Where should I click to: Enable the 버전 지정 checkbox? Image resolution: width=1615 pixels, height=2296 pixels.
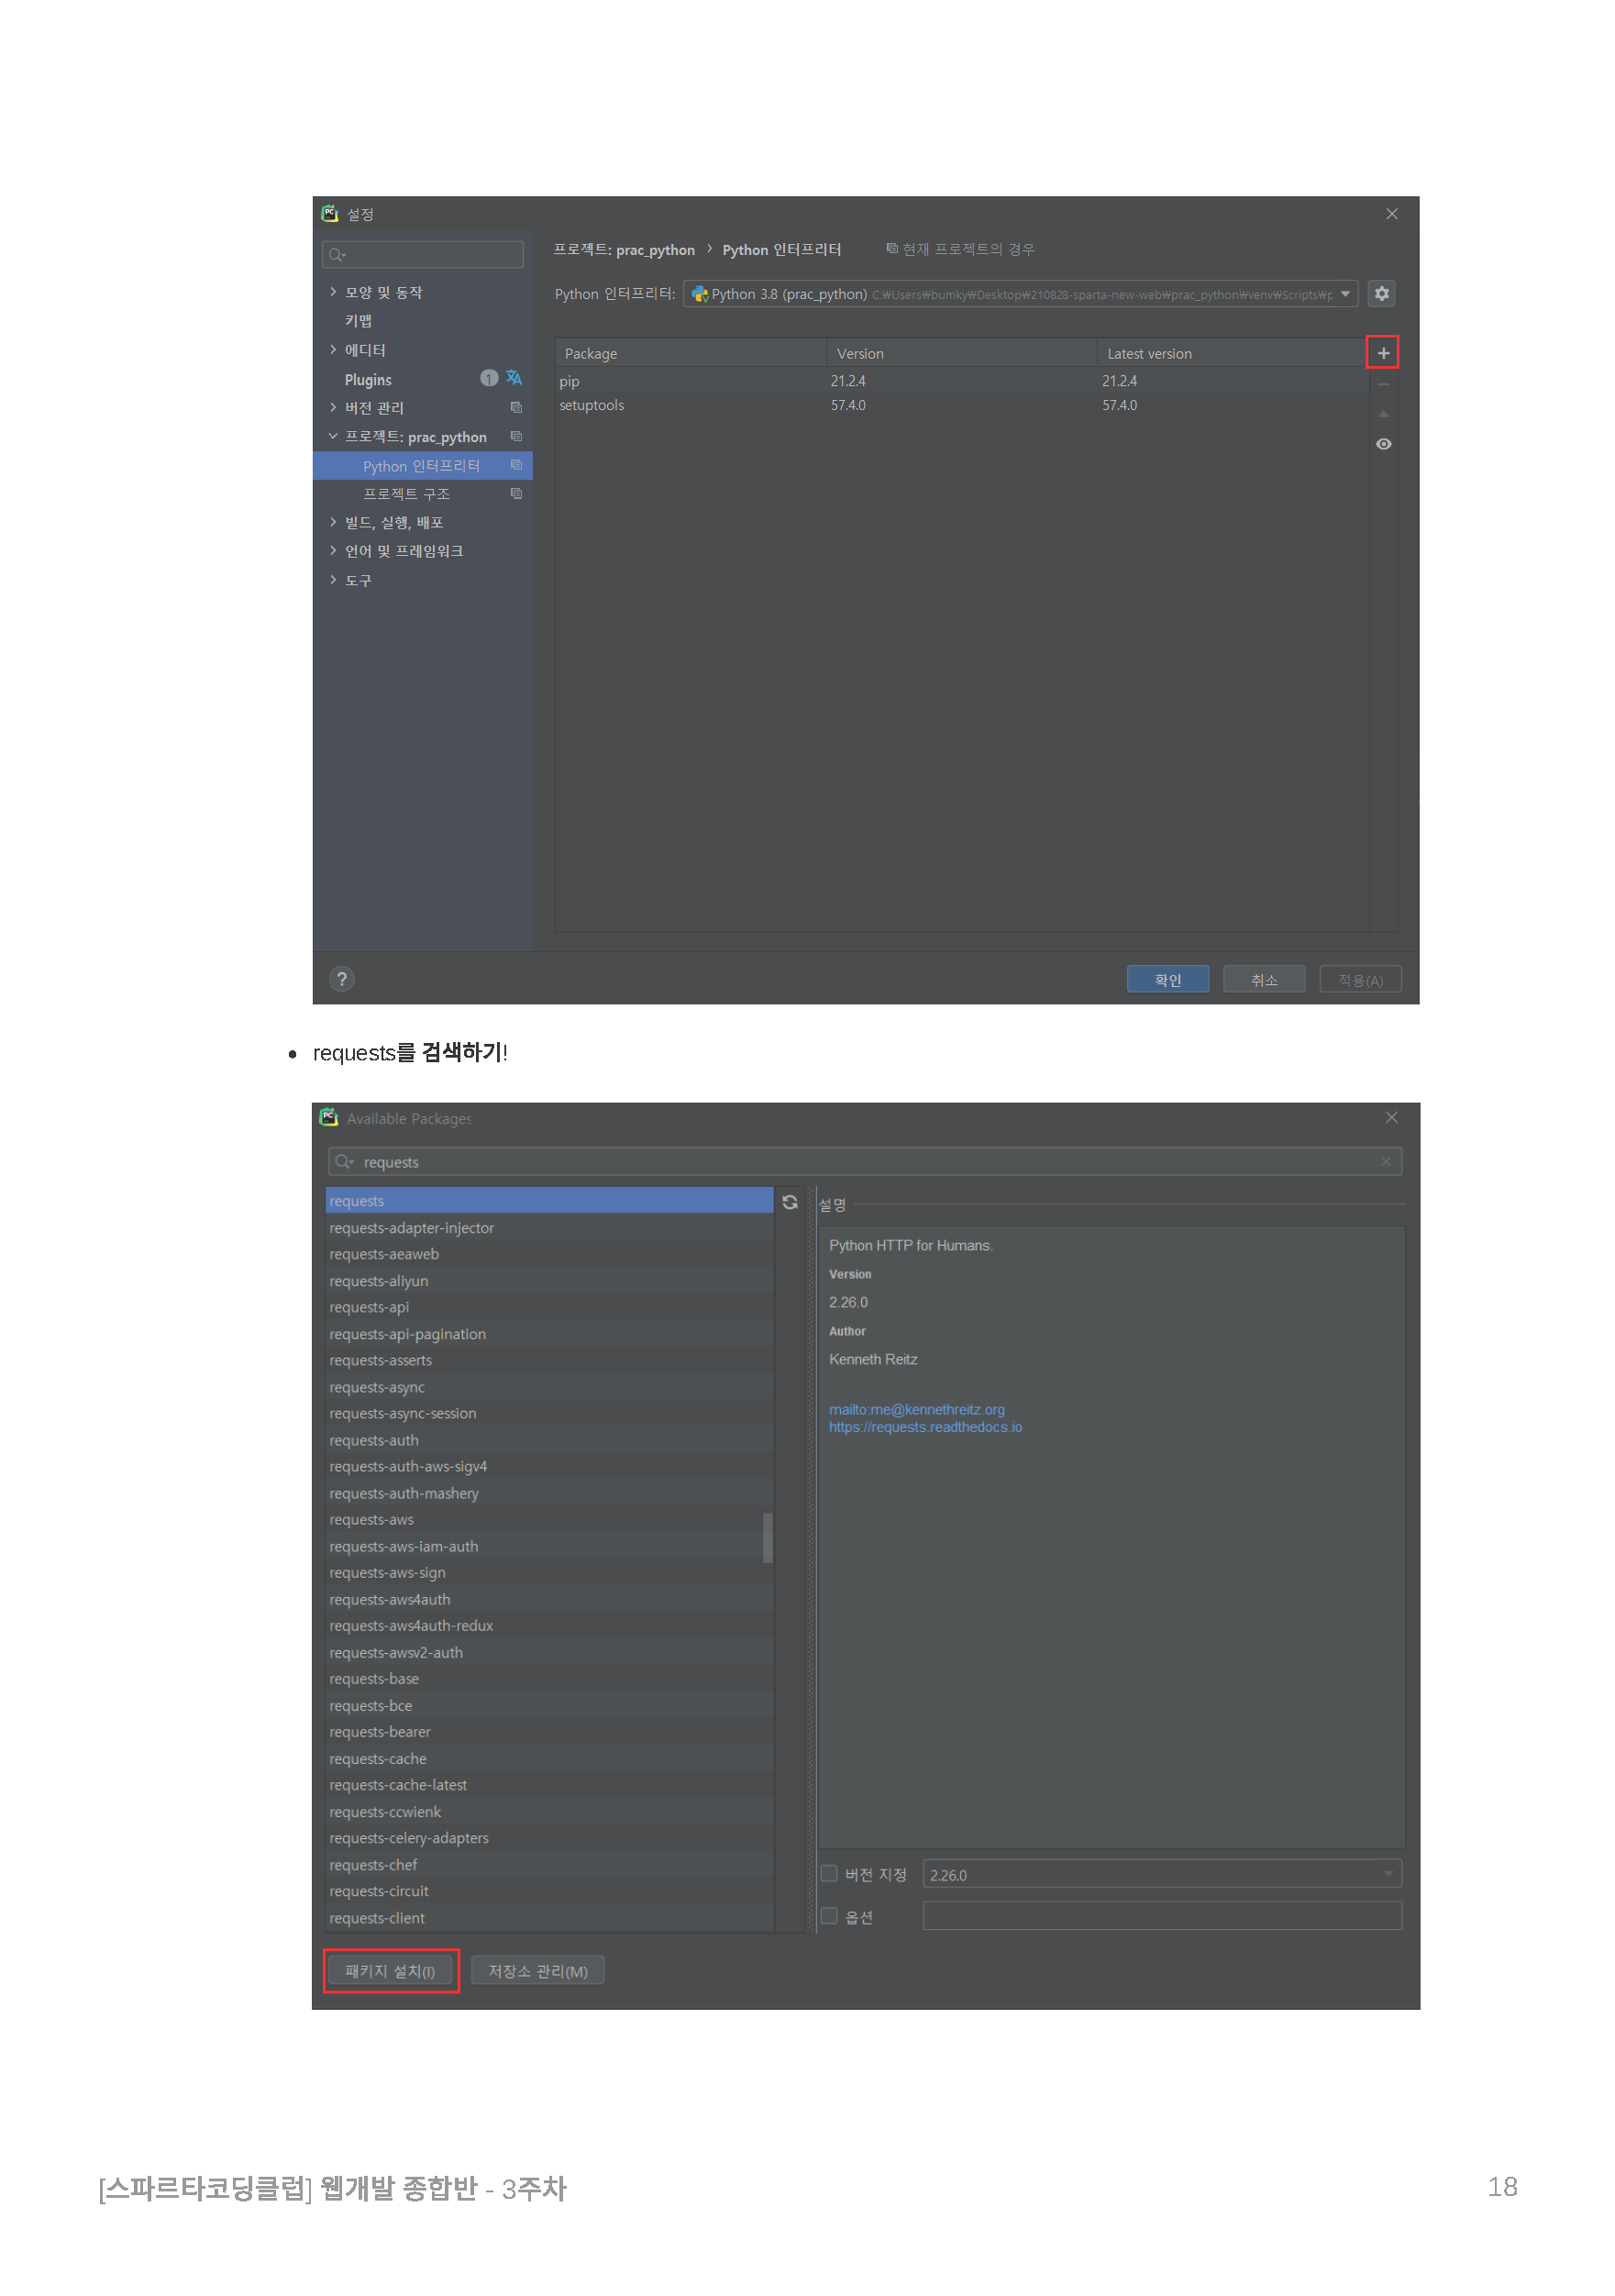(829, 1873)
